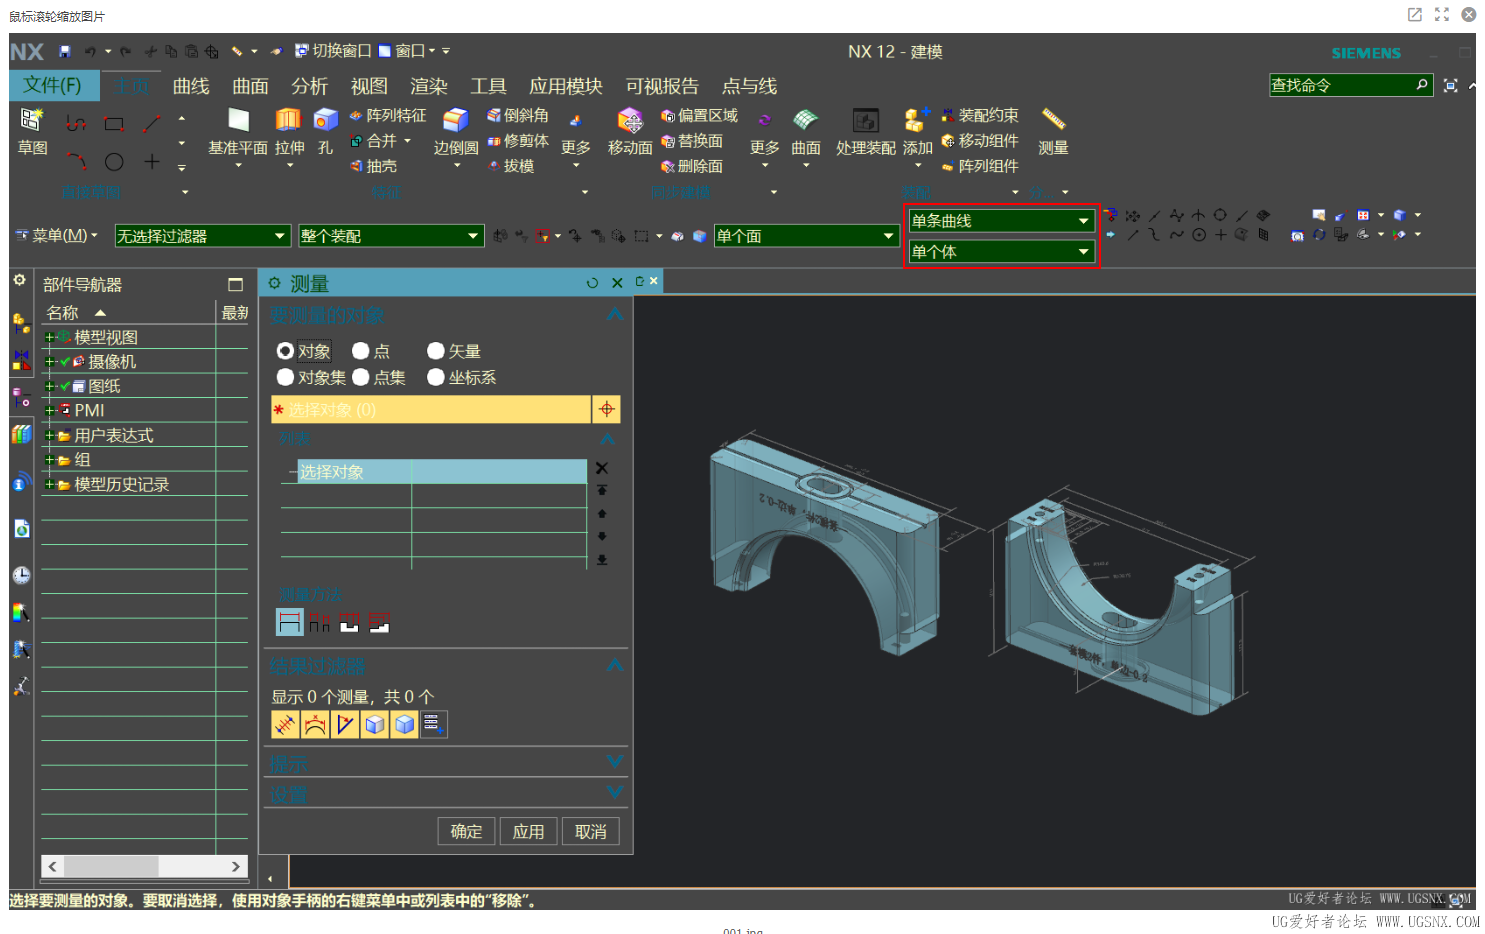Click the image viewer fullscreen icon
The width and height of the screenshot is (1485, 934).
[x=1441, y=14]
